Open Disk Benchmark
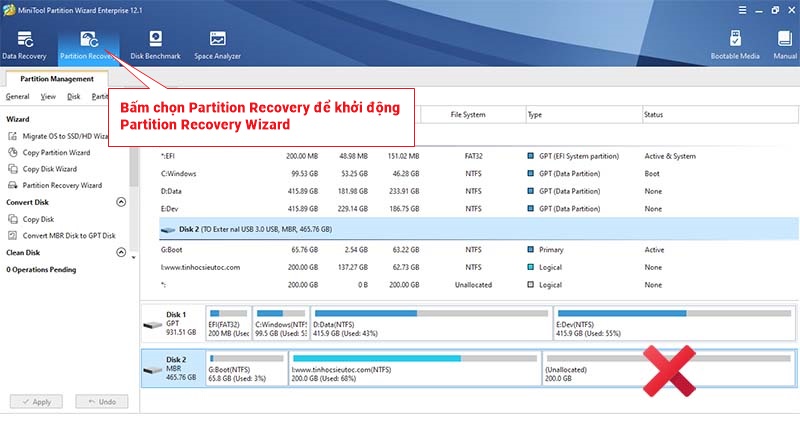Image resolution: width=800 pixels, height=426 pixels. [155, 45]
